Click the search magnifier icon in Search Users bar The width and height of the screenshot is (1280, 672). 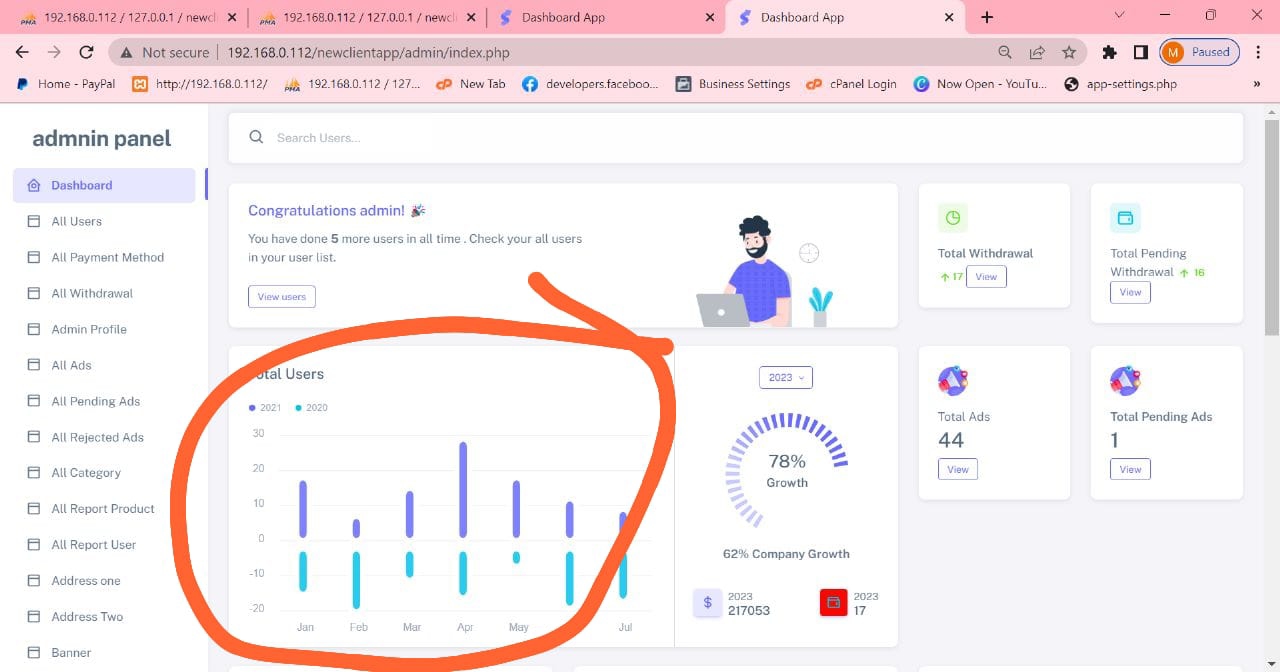(x=257, y=137)
